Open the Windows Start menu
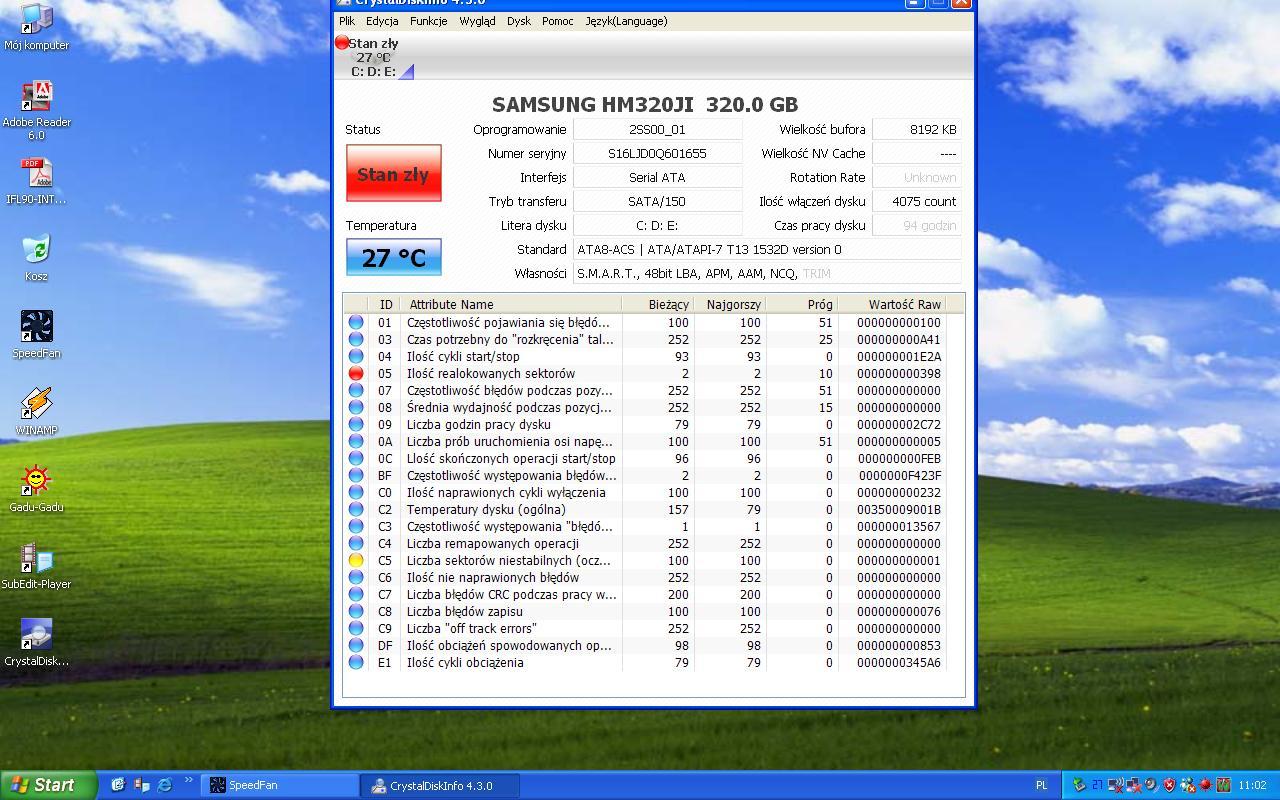 [x=48, y=785]
